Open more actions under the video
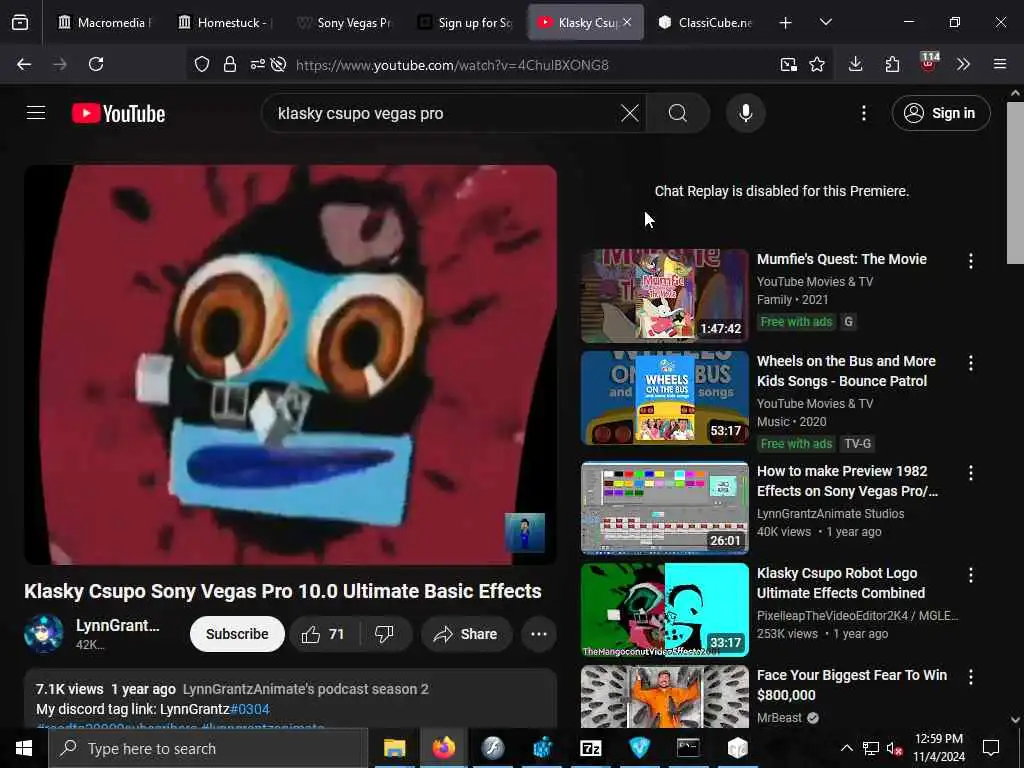 pyautogui.click(x=539, y=634)
